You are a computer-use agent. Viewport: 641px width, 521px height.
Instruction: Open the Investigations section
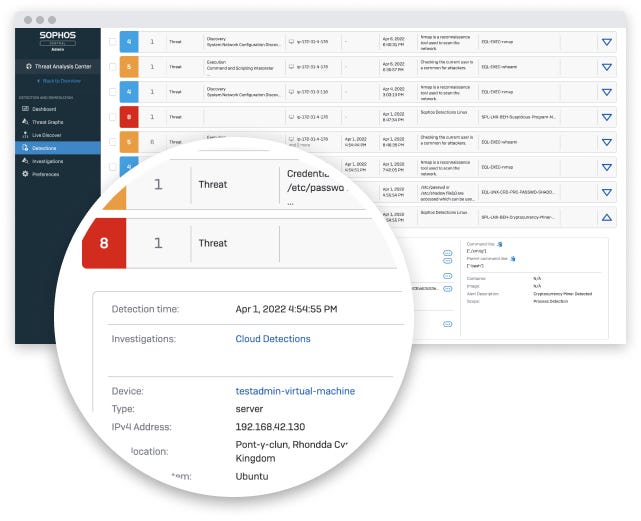click(x=58, y=161)
